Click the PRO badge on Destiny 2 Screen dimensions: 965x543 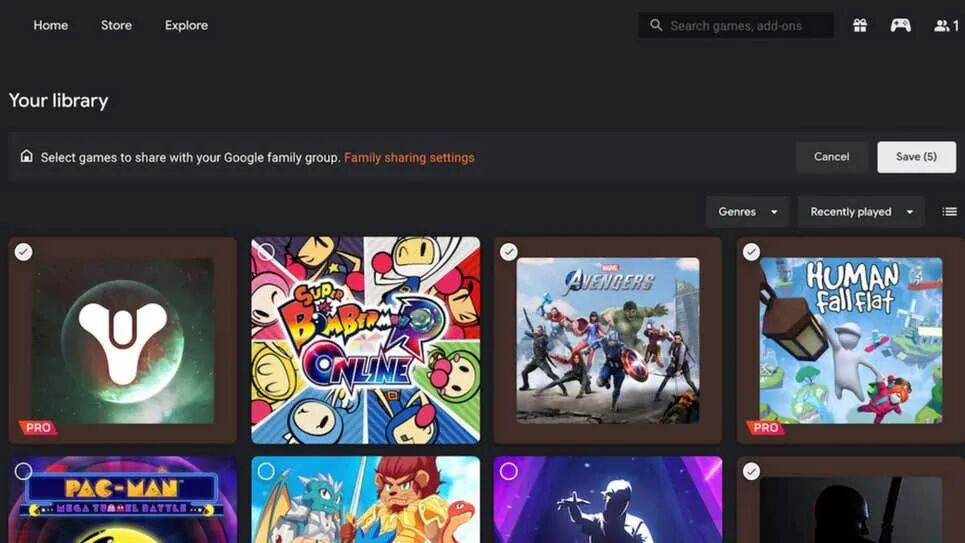(38, 427)
